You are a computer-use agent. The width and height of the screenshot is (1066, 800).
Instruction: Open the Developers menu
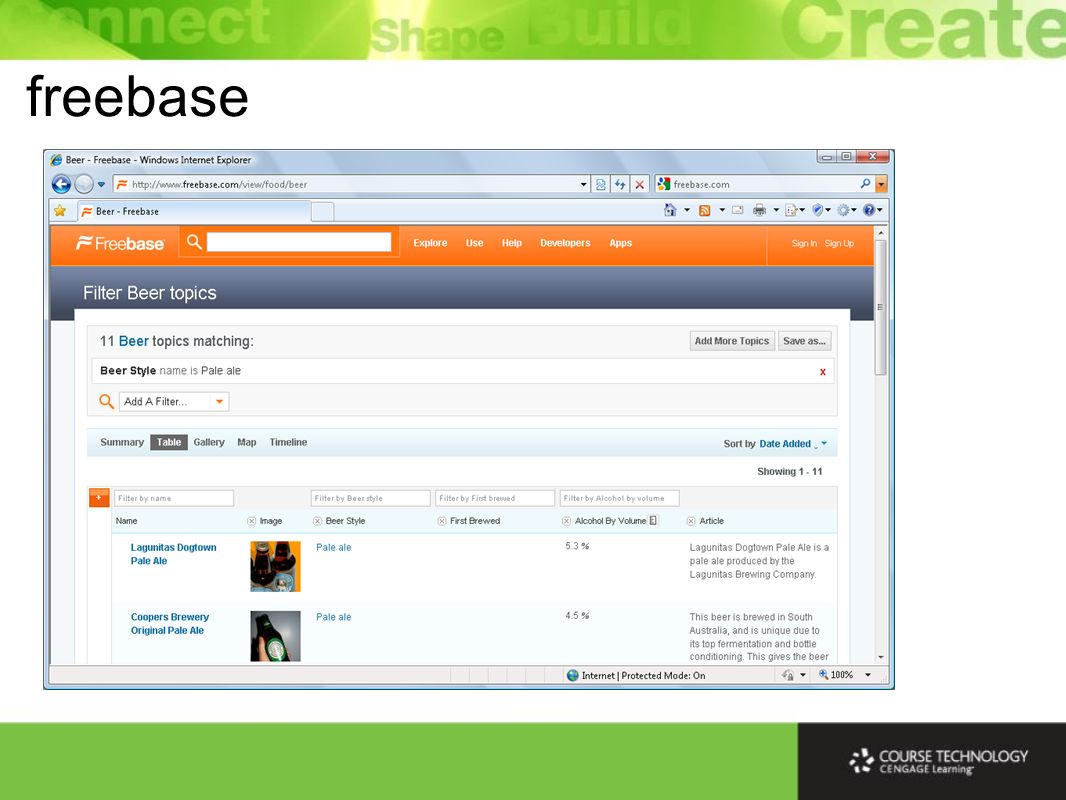click(566, 243)
